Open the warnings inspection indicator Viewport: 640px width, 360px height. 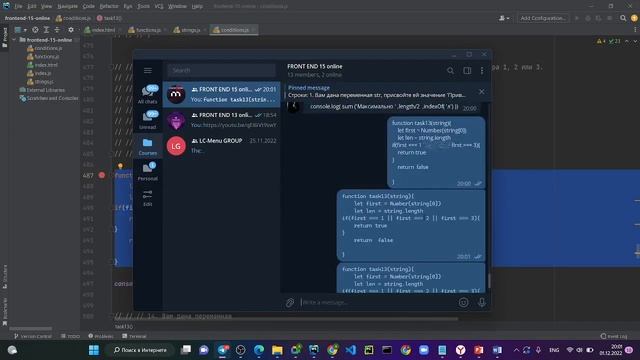coord(609,41)
